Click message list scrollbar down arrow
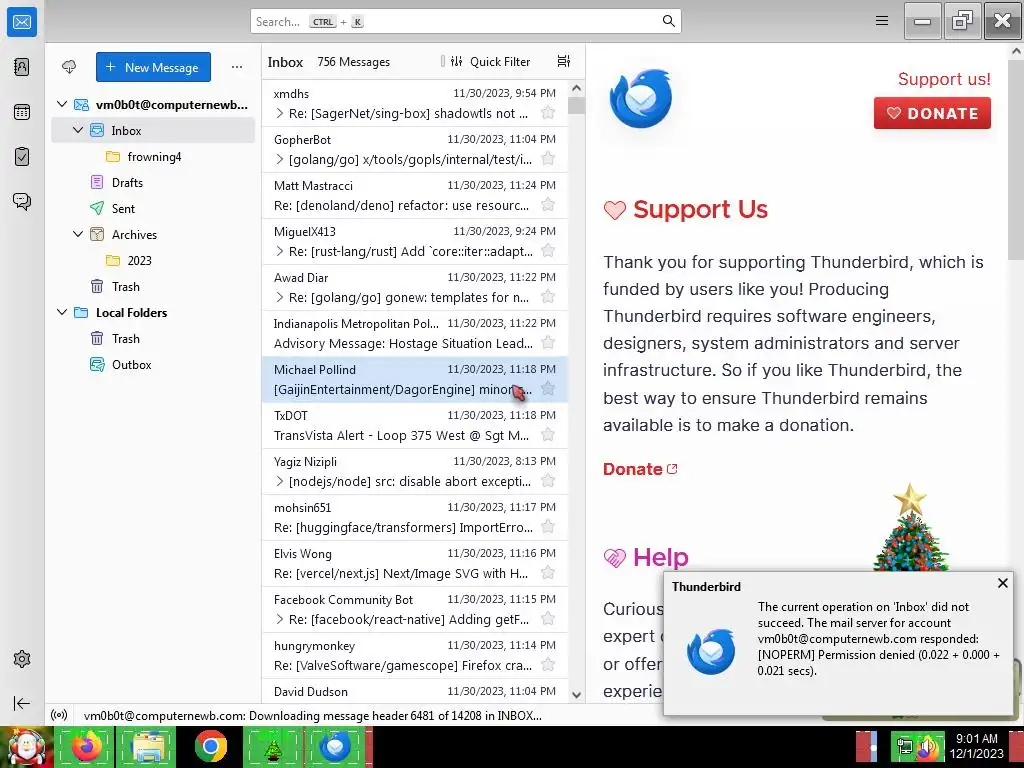The image size is (1024, 768). point(576,695)
